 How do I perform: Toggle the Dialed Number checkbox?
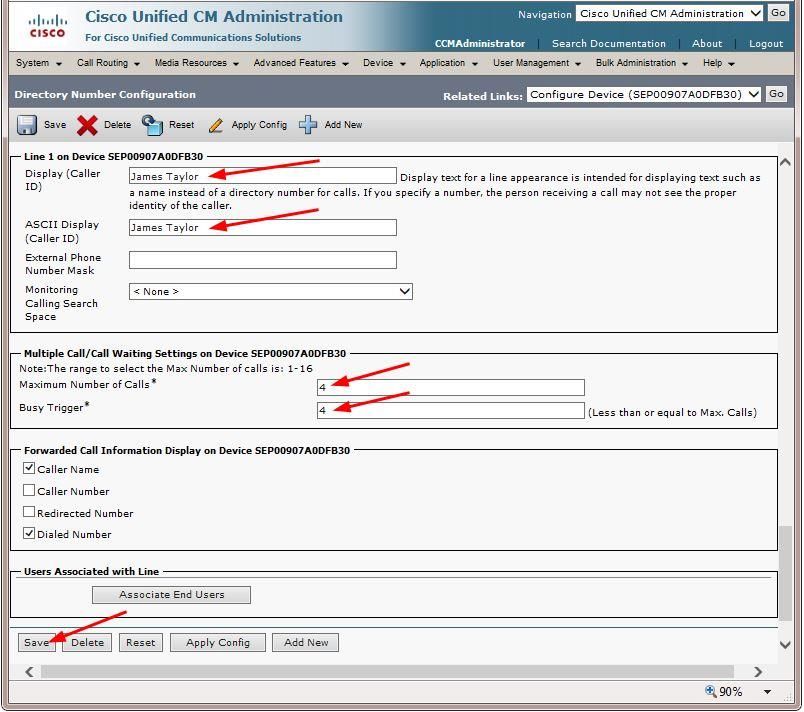pyautogui.click(x=29, y=533)
